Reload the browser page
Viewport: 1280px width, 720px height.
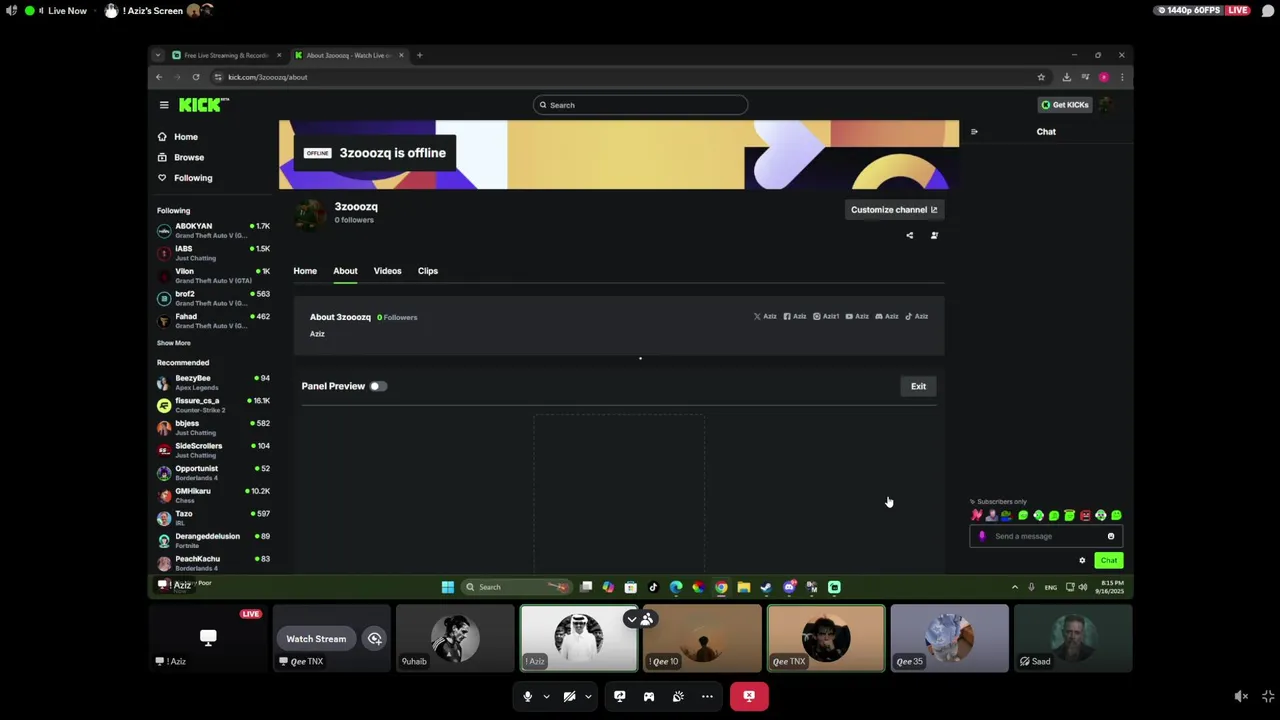pyautogui.click(x=196, y=77)
